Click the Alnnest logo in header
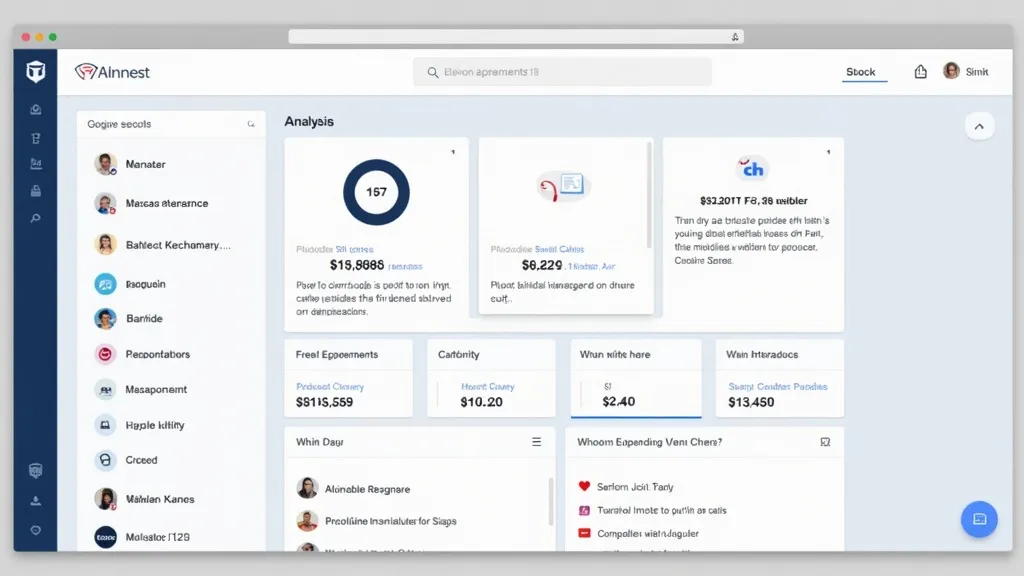The height and width of the screenshot is (576, 1024). (x=113, y=72)
